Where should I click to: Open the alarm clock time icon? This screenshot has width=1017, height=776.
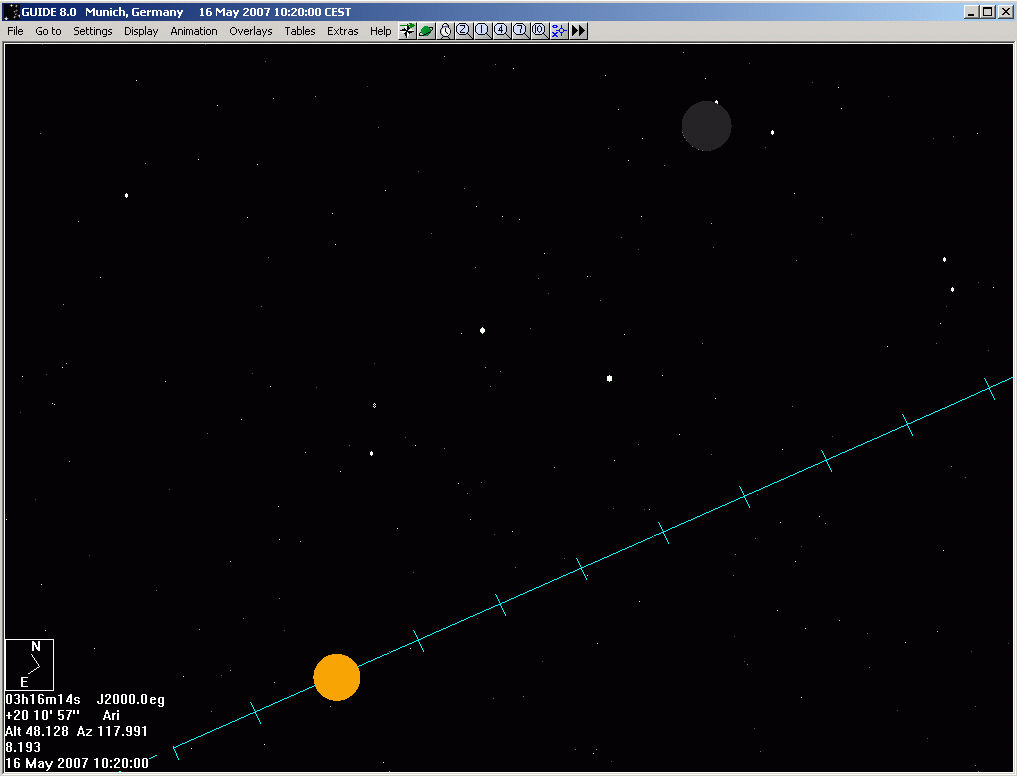(x=445, y=31)
